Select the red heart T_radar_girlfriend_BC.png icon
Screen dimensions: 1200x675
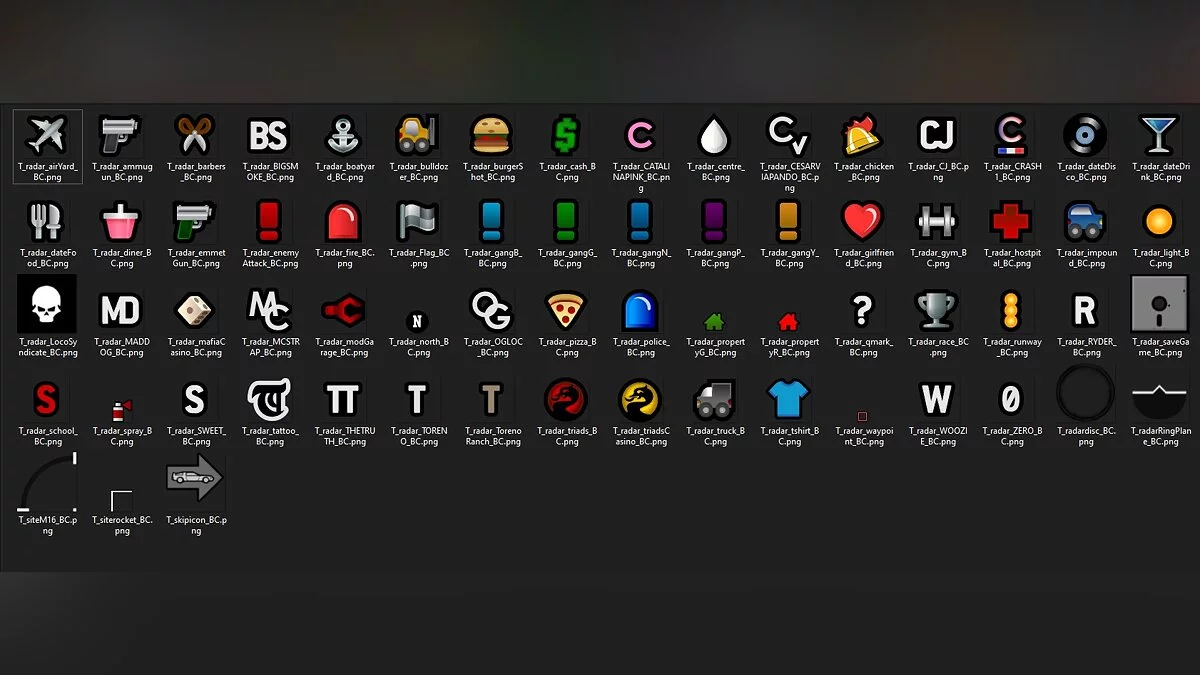863,222
